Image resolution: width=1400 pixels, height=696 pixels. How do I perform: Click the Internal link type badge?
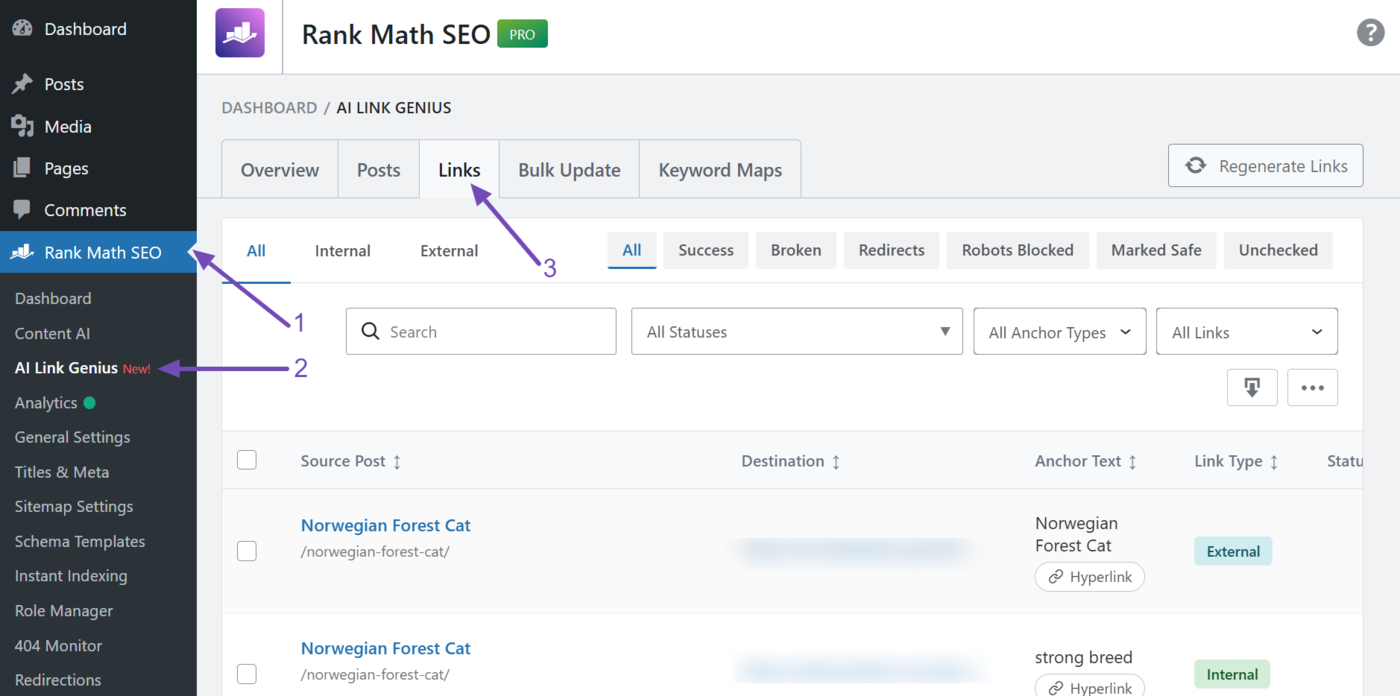point(1232,674)
